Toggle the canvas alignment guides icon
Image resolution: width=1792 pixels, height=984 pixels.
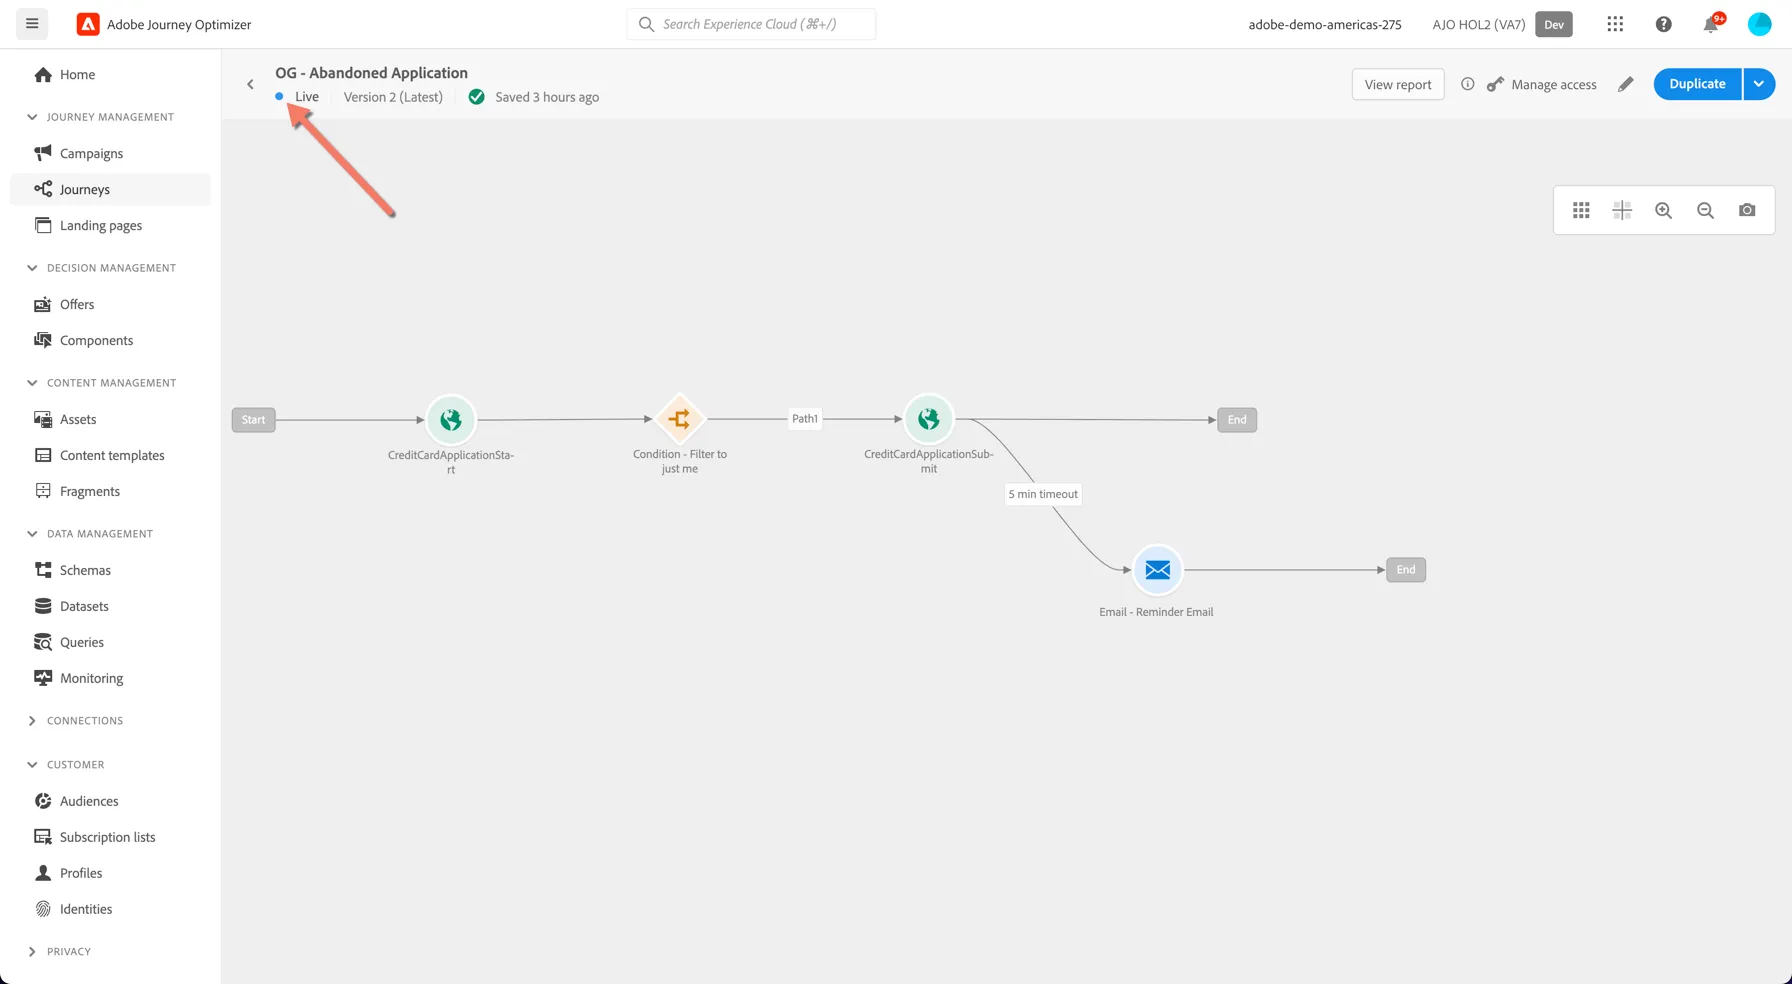1622,210
